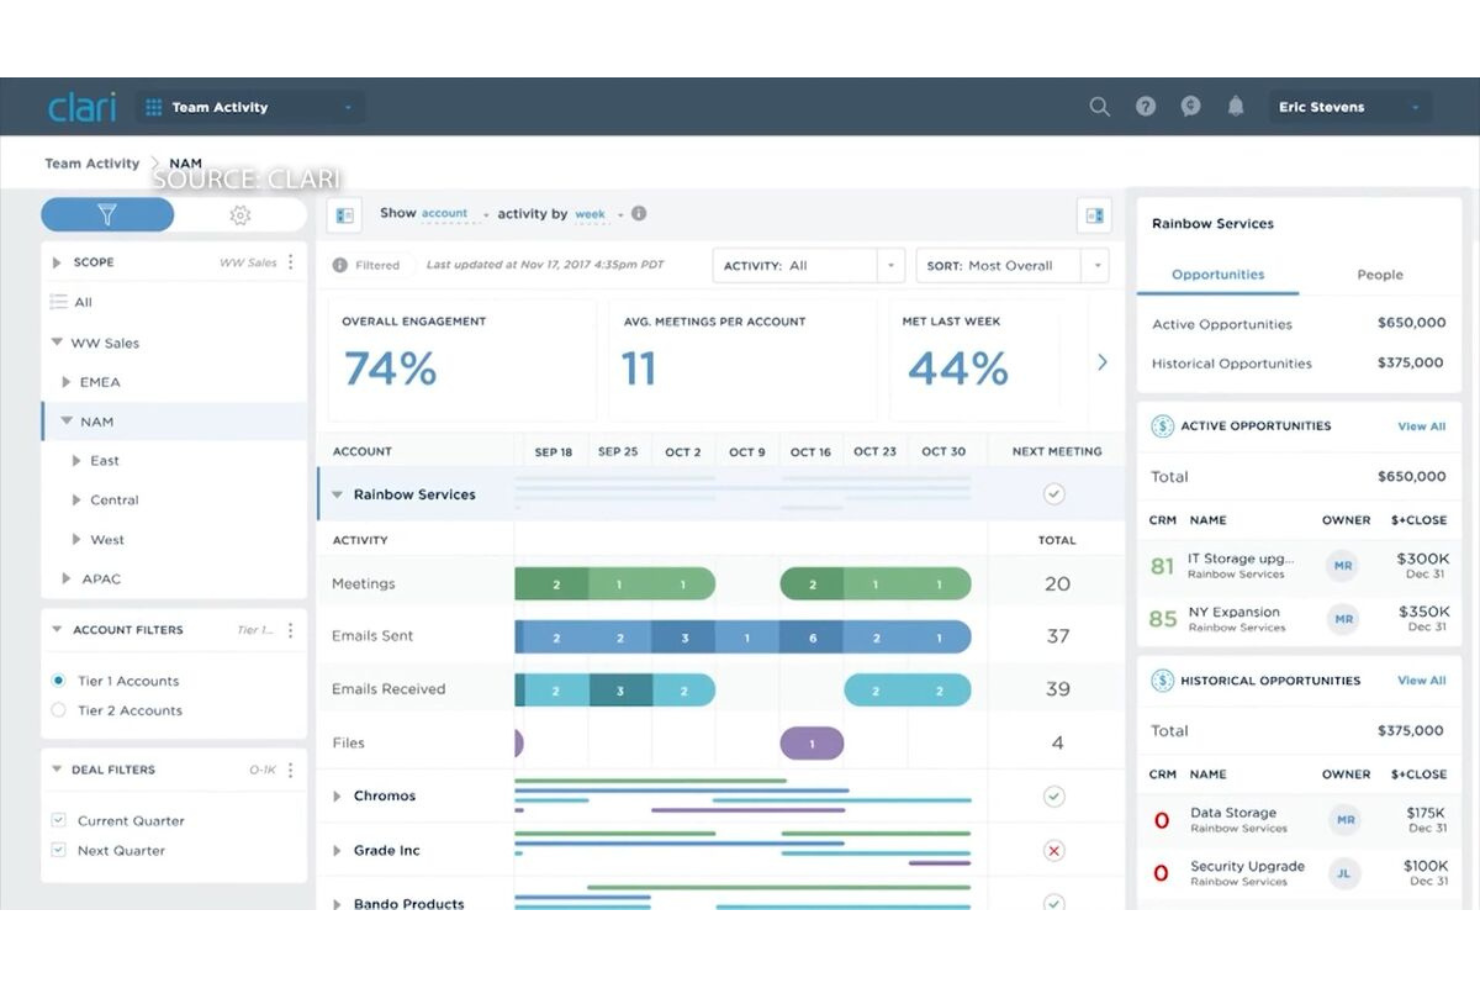This screenshot has height=987, width=1480.
Task: Open the Security Upgrade opportunity
Action: [1247, 866]
